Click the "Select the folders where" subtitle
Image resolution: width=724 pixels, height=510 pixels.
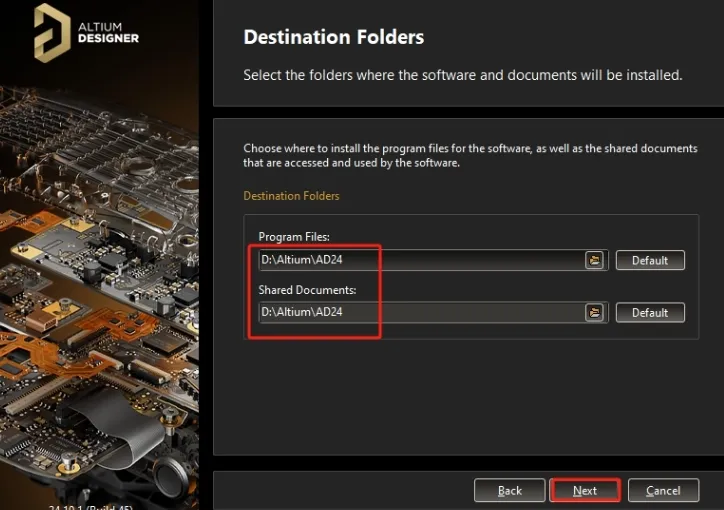[x=463, y=75]
